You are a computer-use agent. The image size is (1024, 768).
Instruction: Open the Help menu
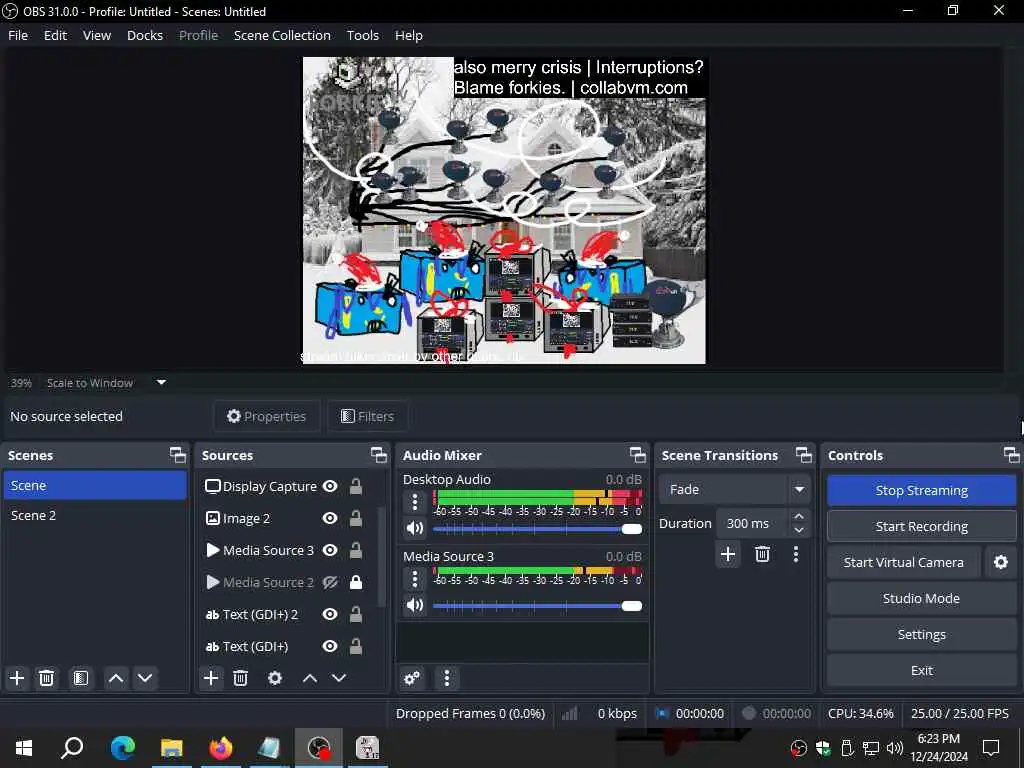tap(409, 35)
